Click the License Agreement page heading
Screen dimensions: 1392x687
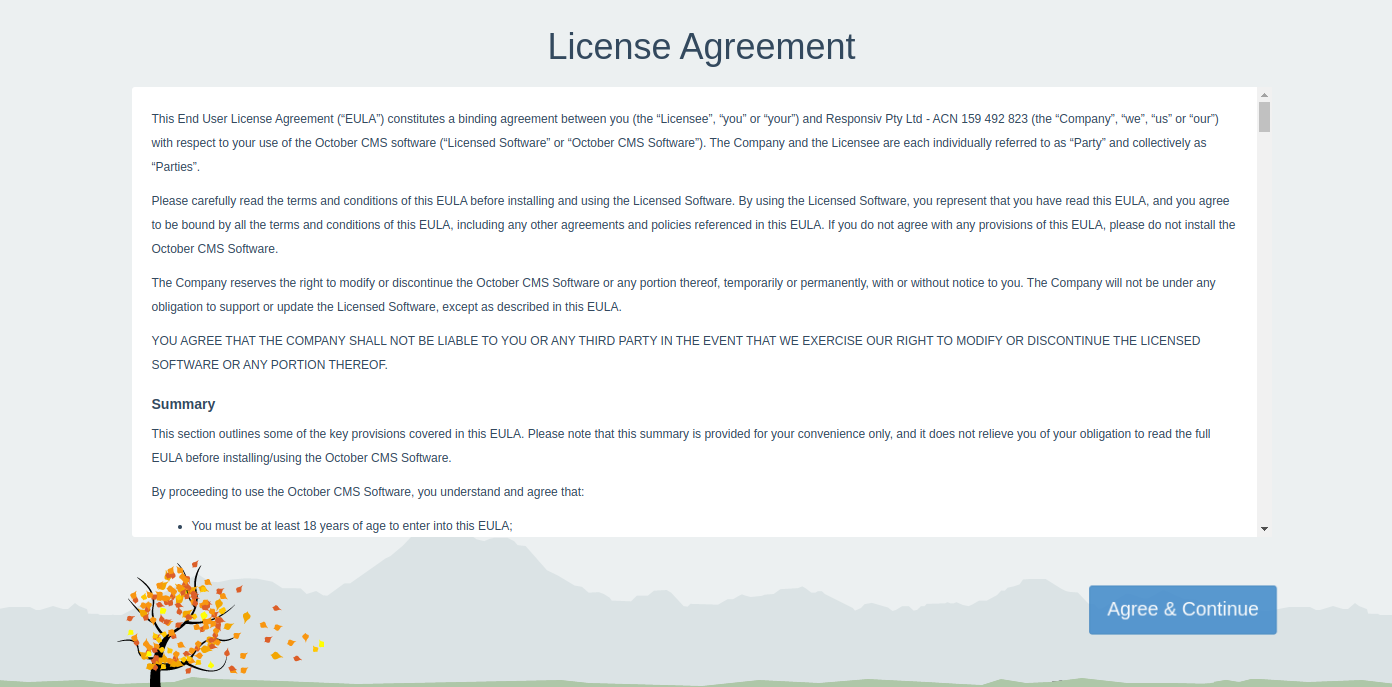701,47
